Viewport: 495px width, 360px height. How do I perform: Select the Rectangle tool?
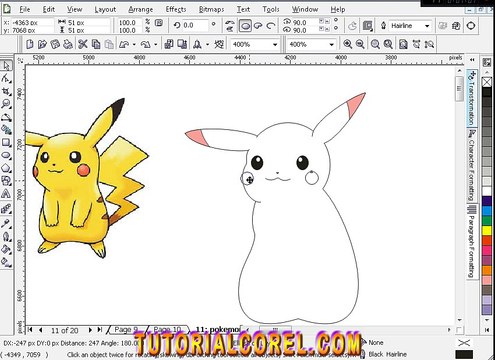click(x=6, y=143)
